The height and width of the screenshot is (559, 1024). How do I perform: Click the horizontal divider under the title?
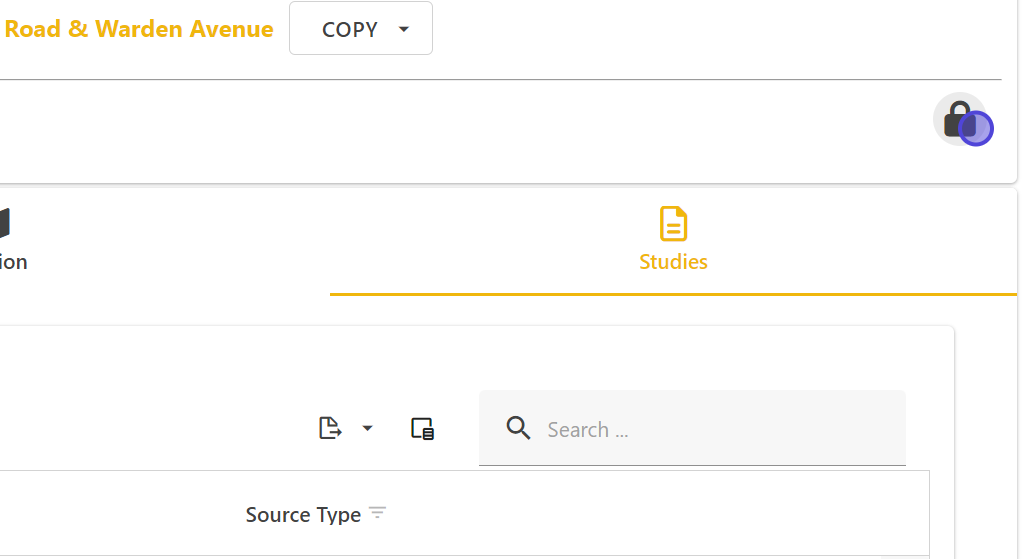pyautogui.click(x=500, y=79)
